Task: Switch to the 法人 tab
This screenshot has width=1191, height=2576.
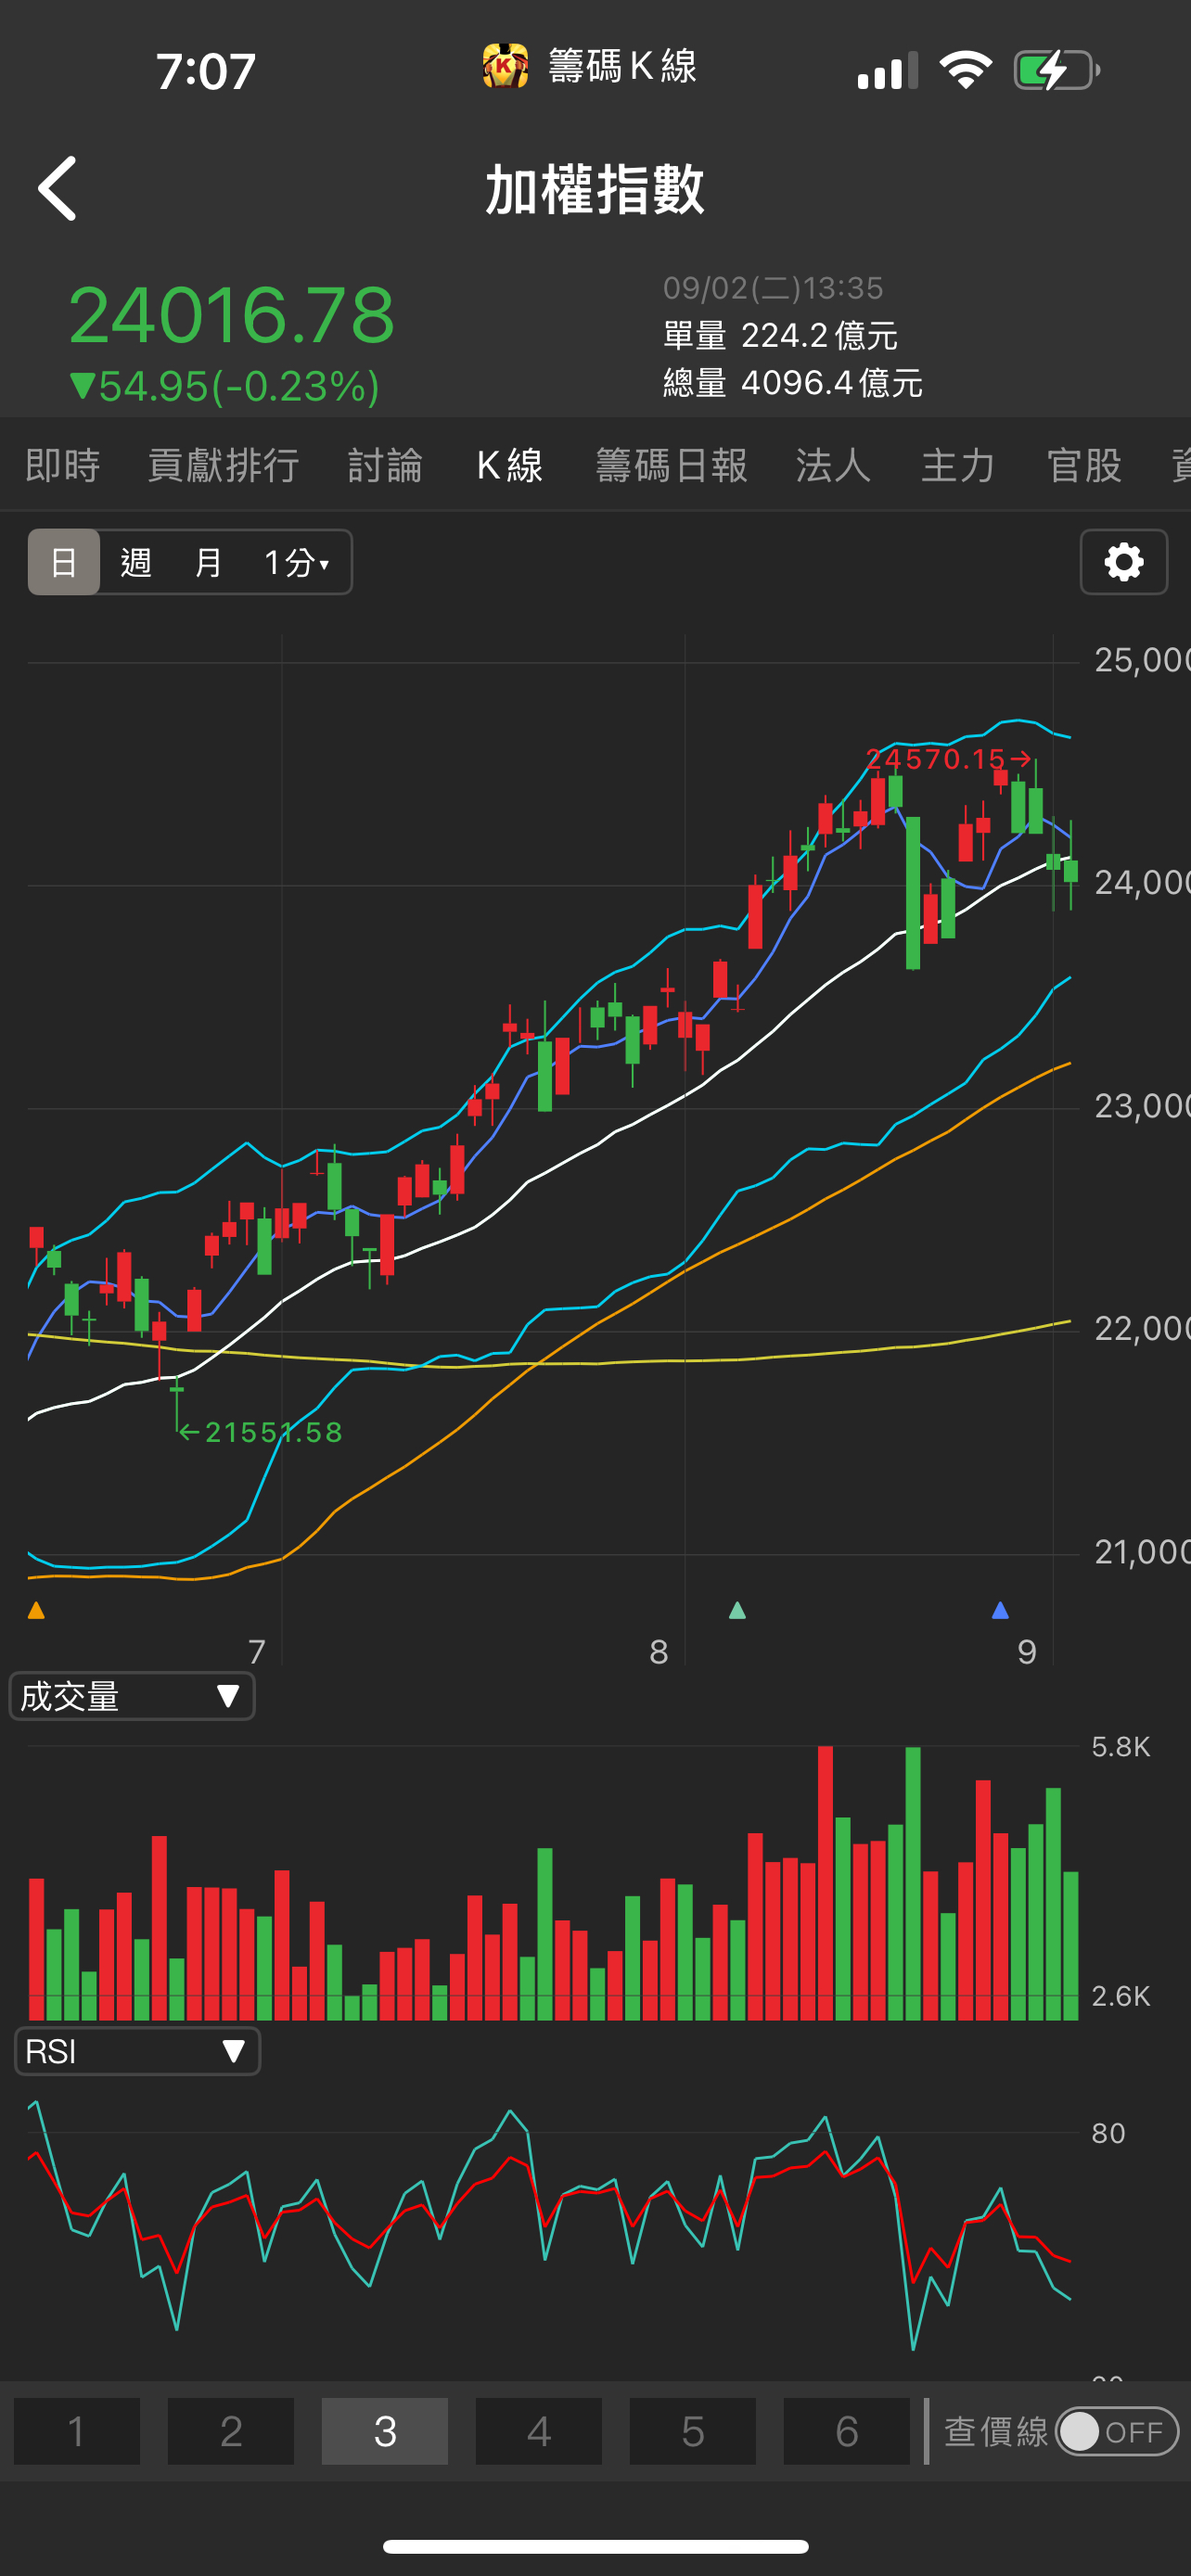Action: coord(834,465)
